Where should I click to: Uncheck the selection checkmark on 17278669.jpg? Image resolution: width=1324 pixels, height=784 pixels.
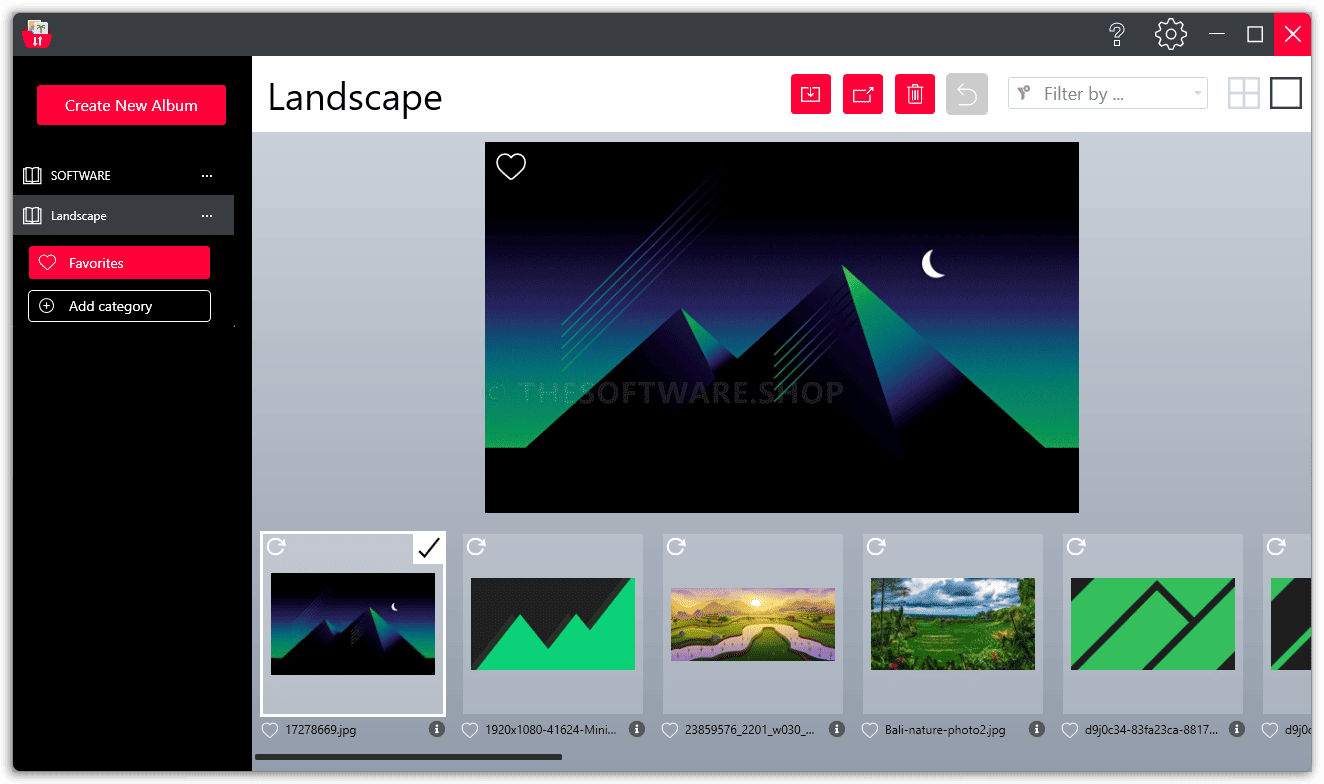(x=428, y=548)
